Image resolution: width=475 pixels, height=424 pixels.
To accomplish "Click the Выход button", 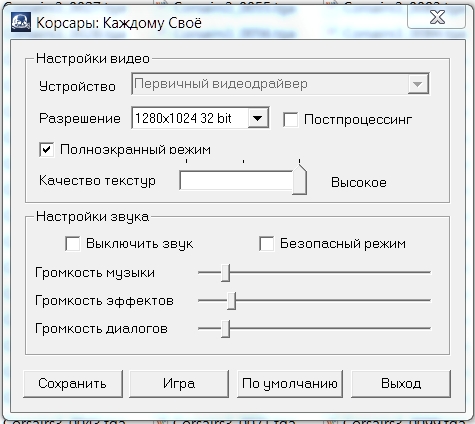I will [401, 384].
